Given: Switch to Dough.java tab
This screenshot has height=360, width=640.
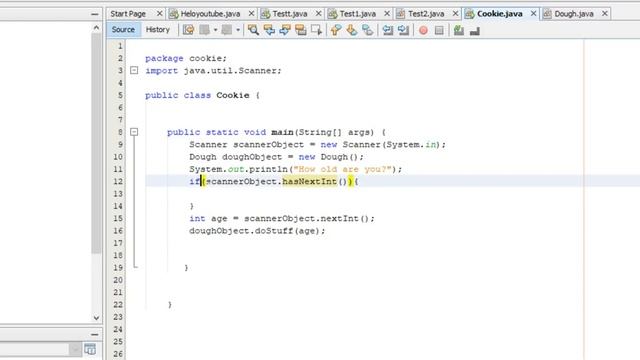Looking at the screenshot, I should tap(573, 14).
